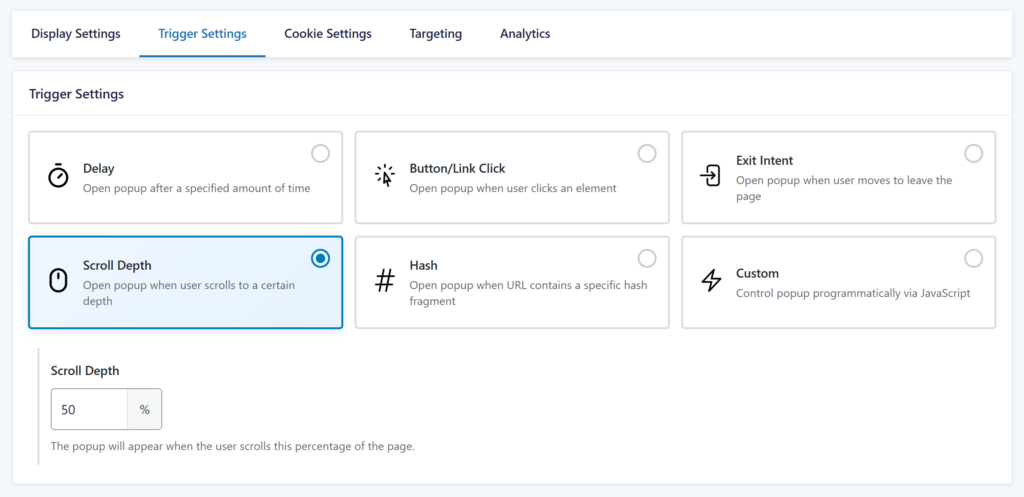Click the Custom lightning bolt icon
The image size is (1024, 497).
(711, 281)
